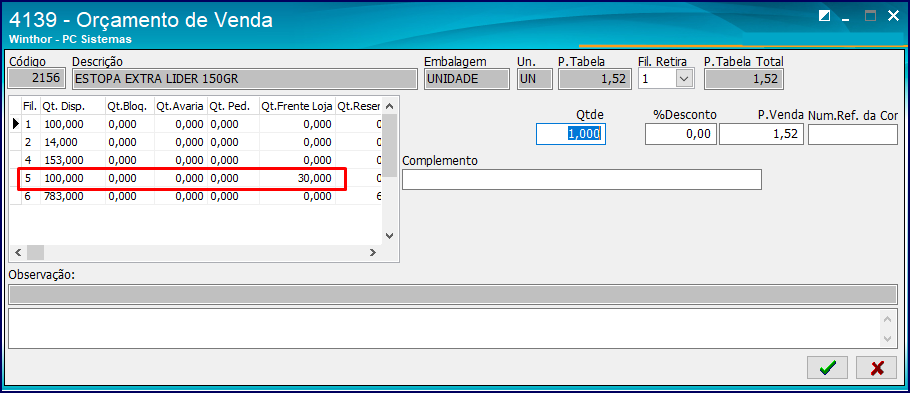Click the Qtde input field
910x393 pixels.
click(x=570, y=134)
